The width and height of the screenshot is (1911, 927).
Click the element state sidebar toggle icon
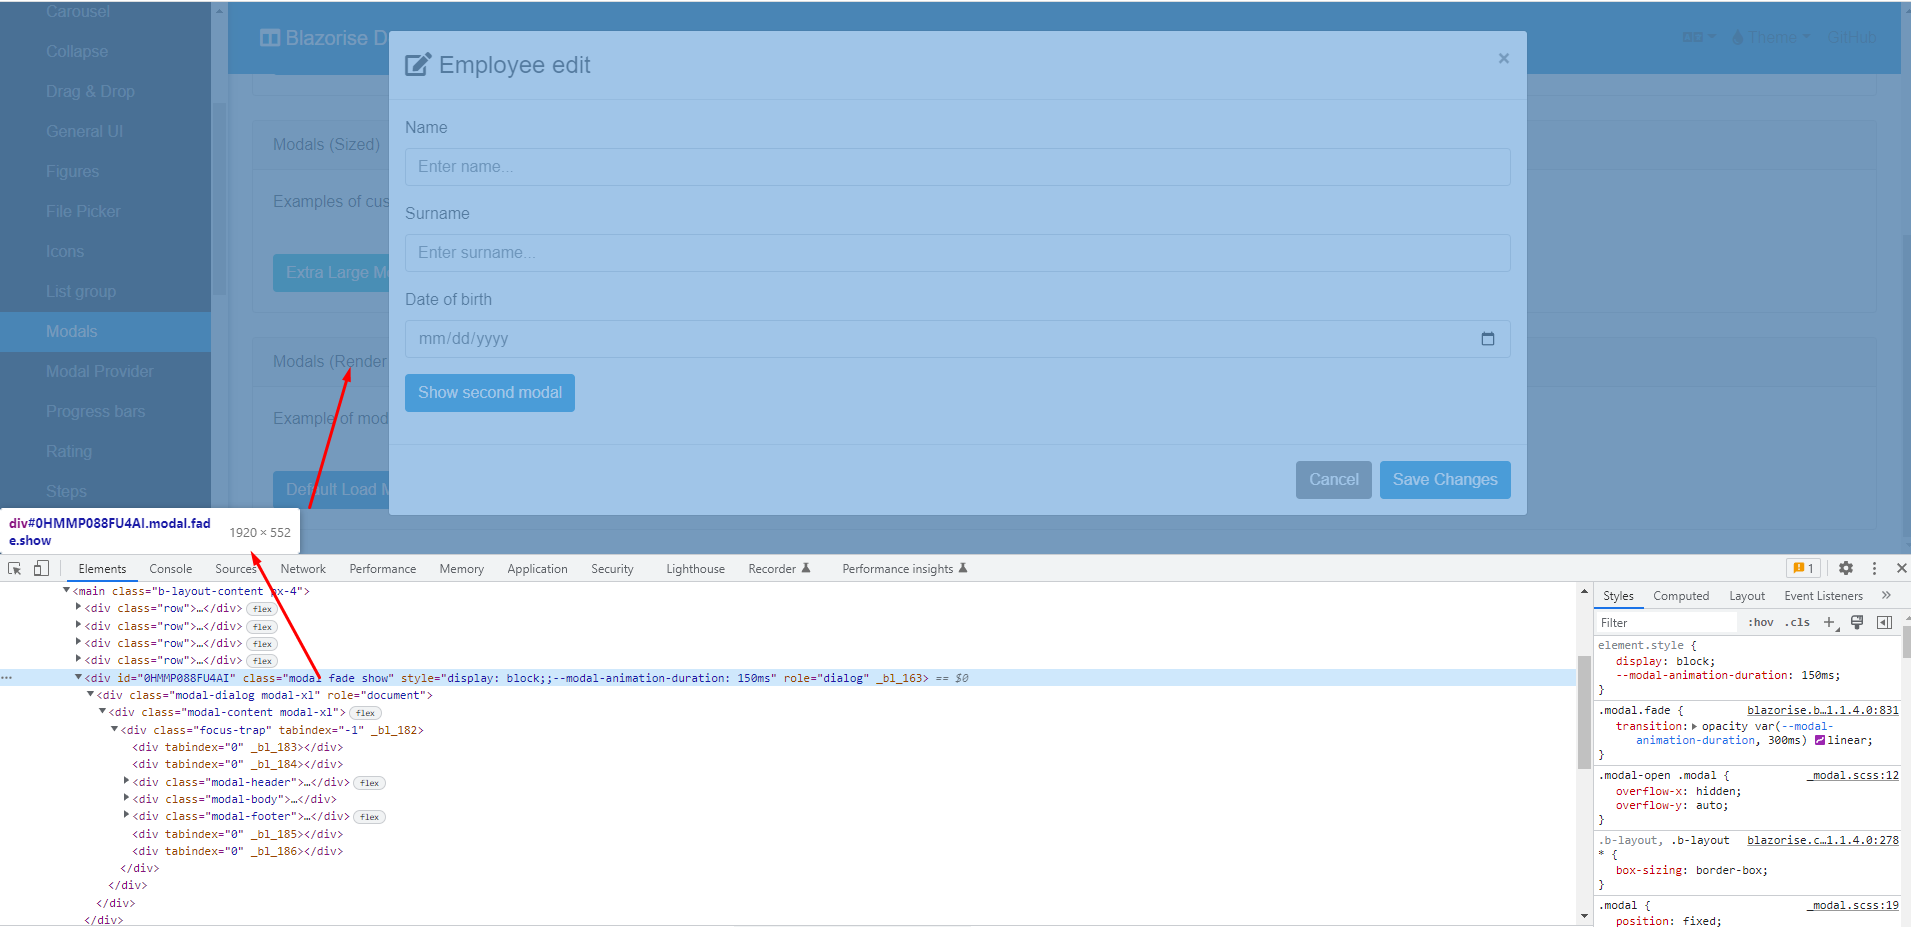click(1885, 622)
